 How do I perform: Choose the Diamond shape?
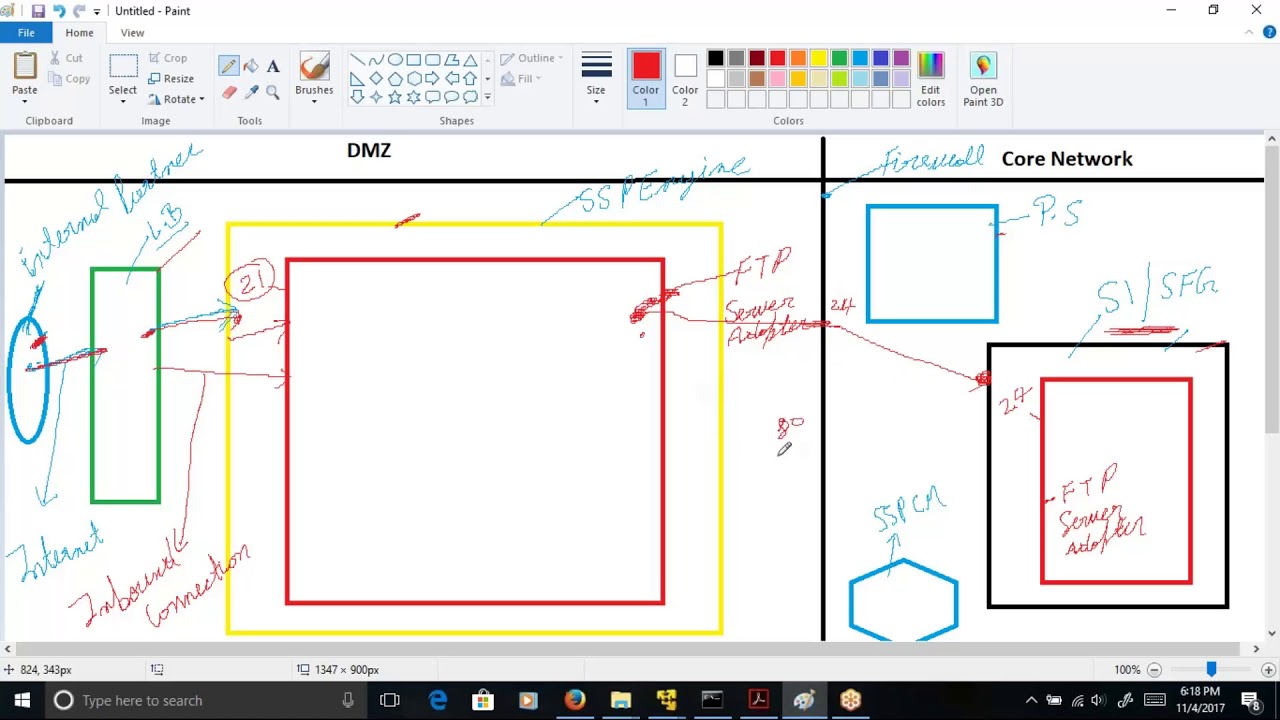tap(376, 78)
